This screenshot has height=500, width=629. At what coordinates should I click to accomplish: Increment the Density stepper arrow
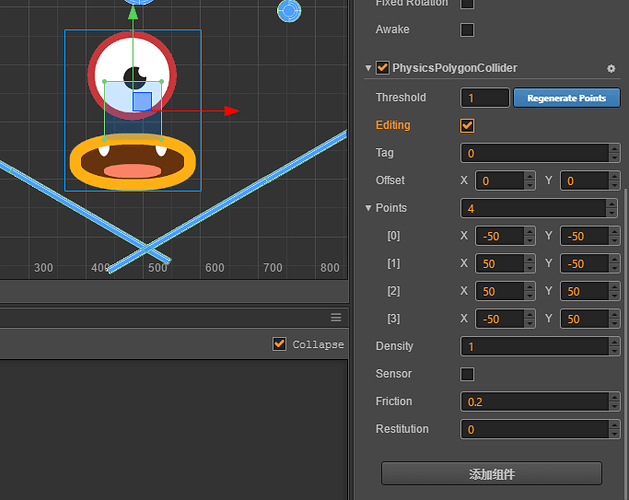point(615,342)
